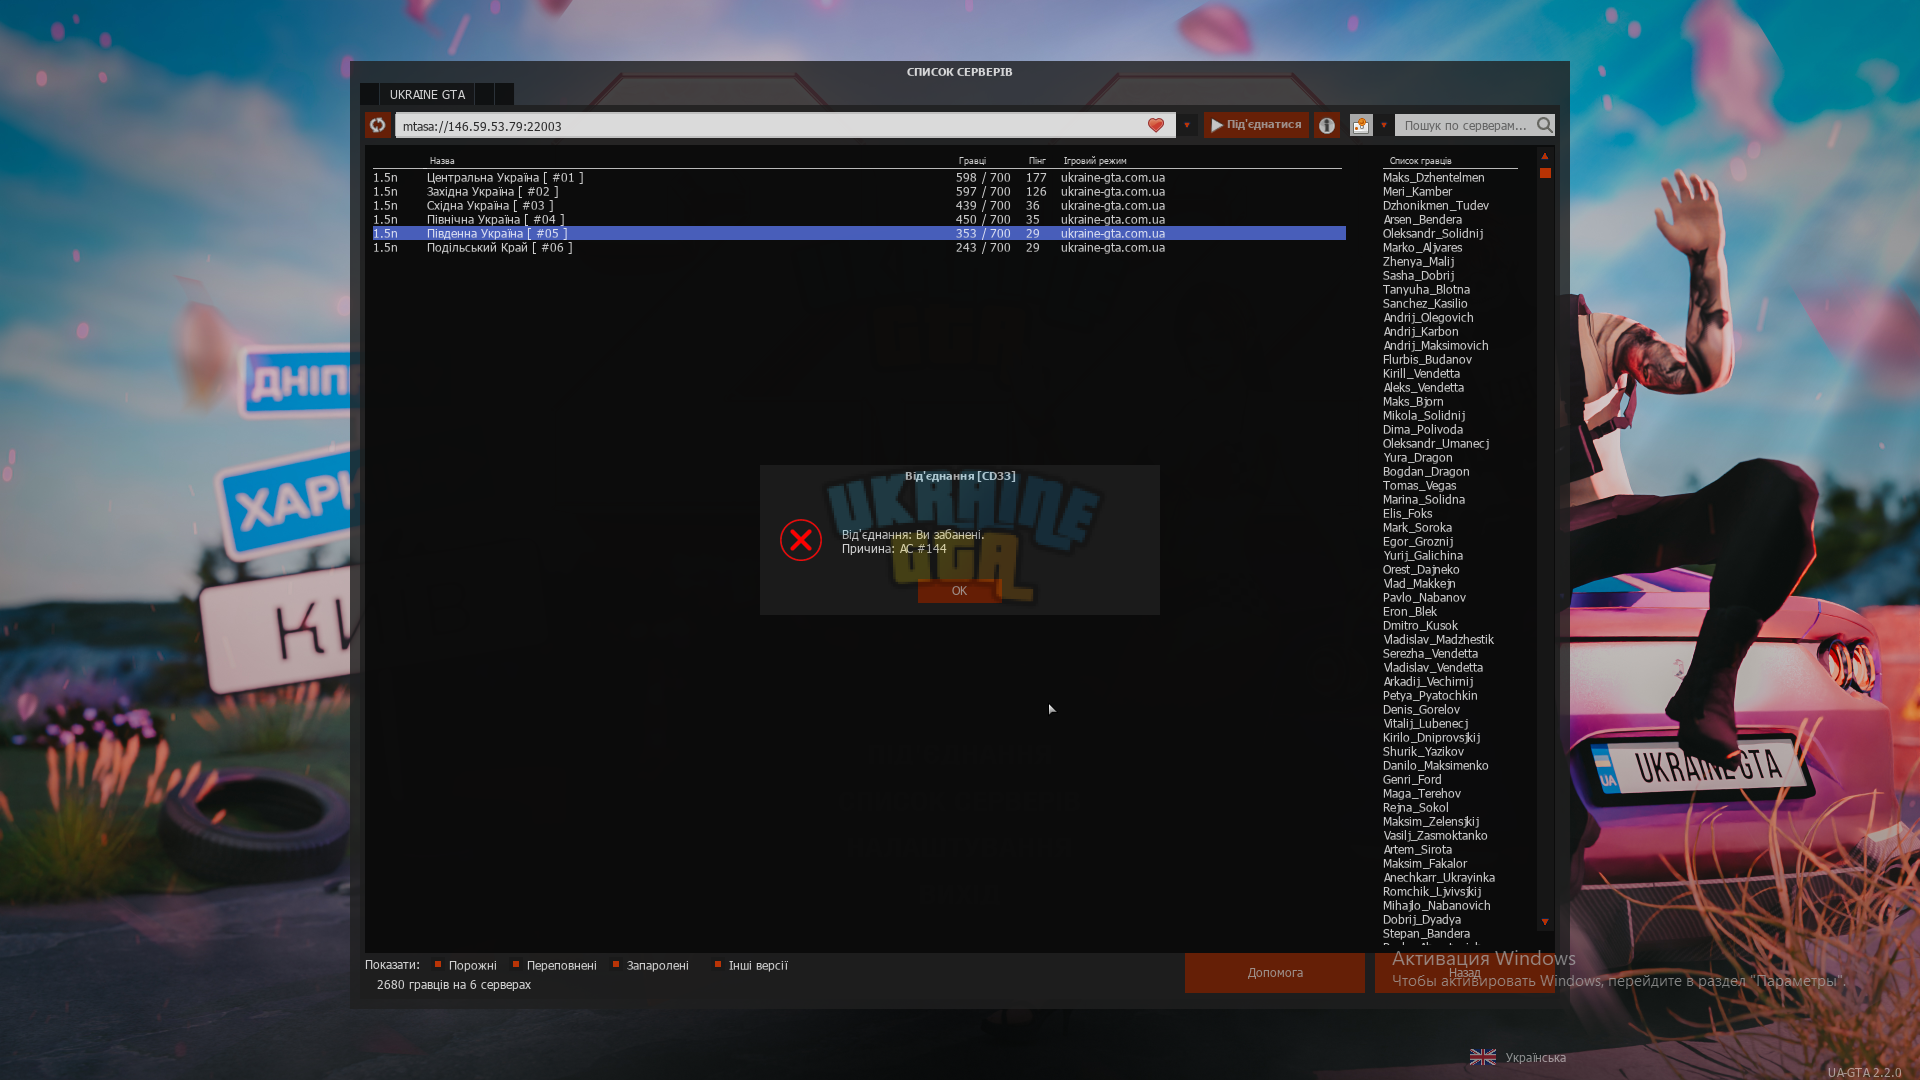Select player Anechkarr_Ukrayinka

[x=1439, y=877]
